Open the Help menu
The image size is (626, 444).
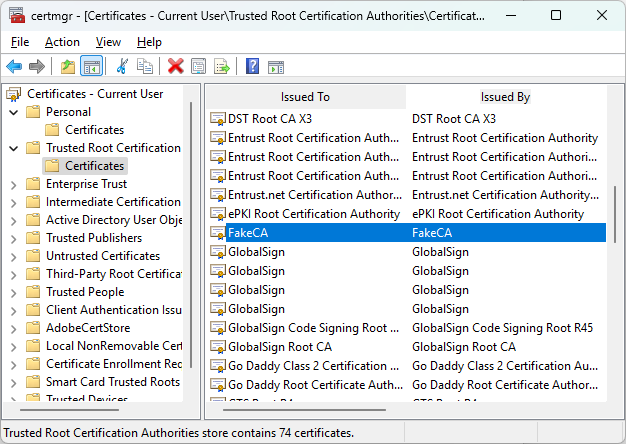click(149, 42)
